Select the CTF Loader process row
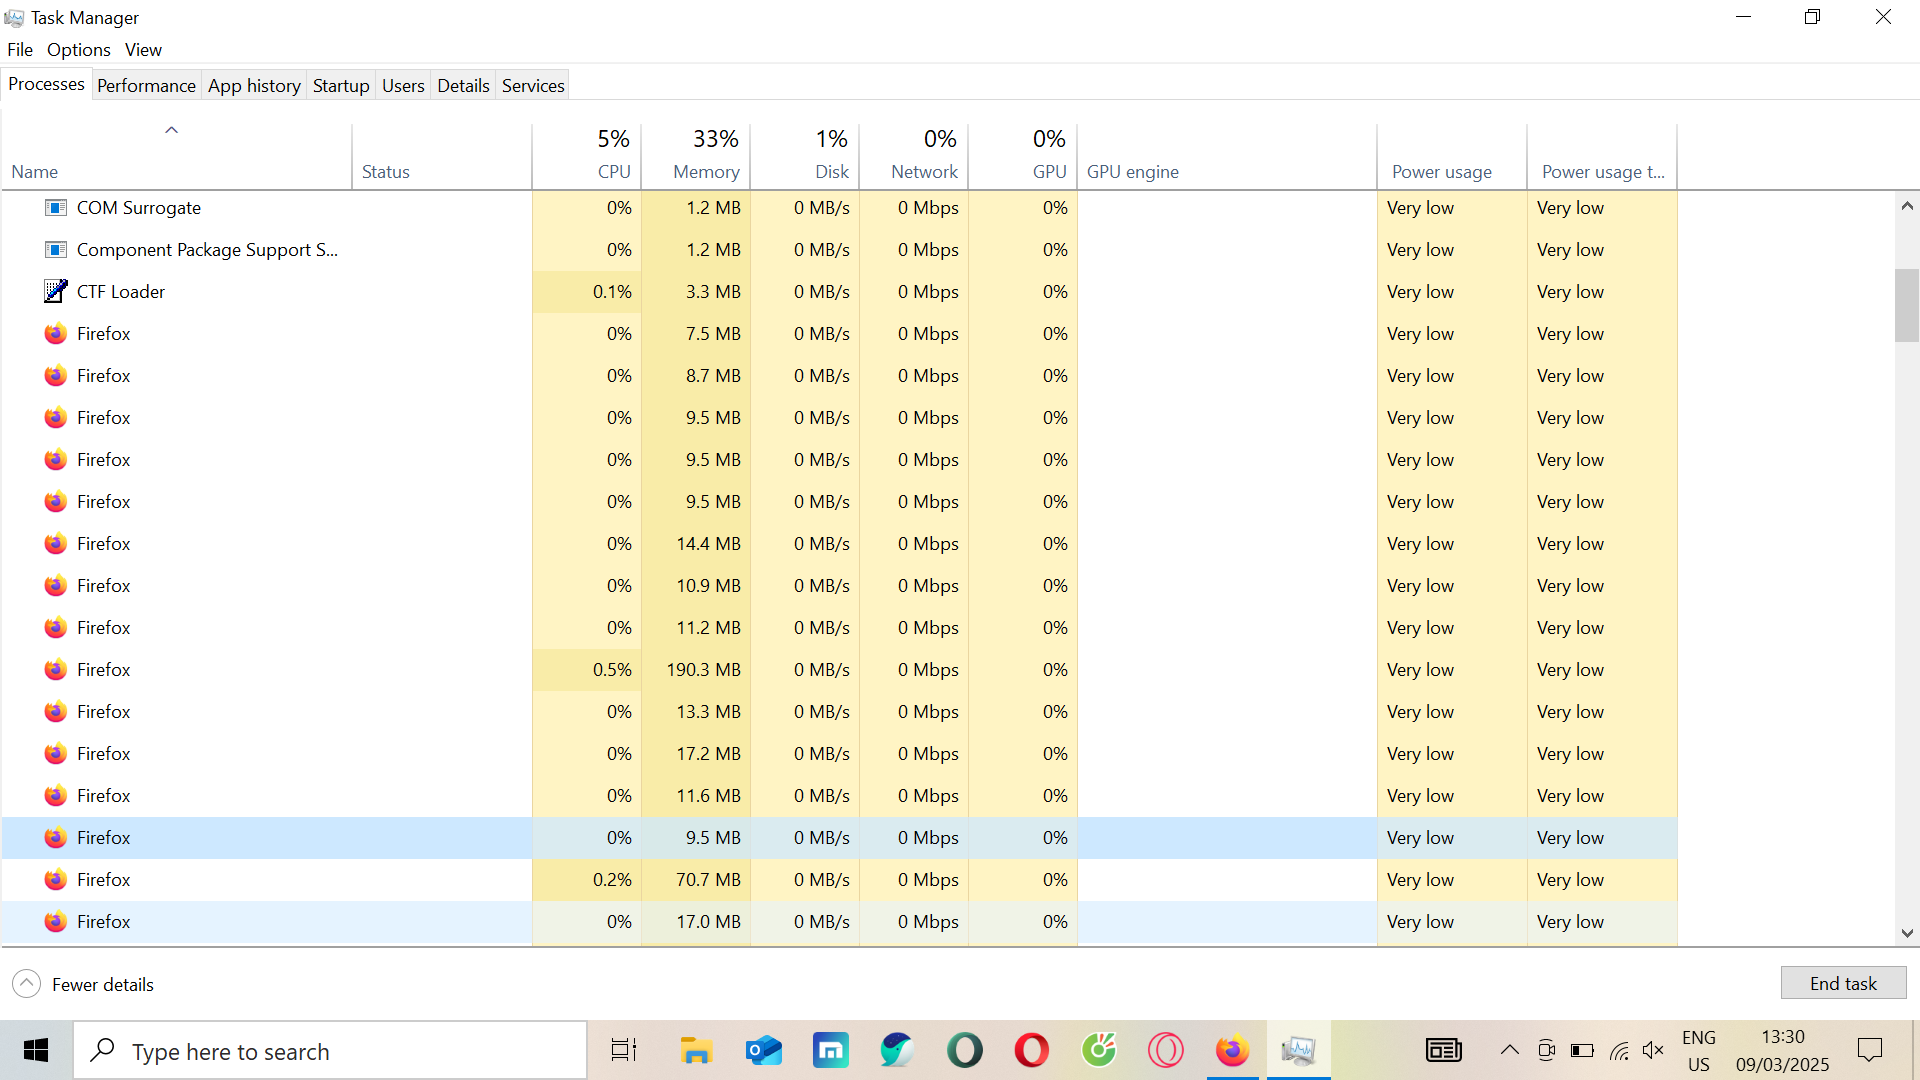This screenshot has height=1080, width=1920. (x=839, y=292)
